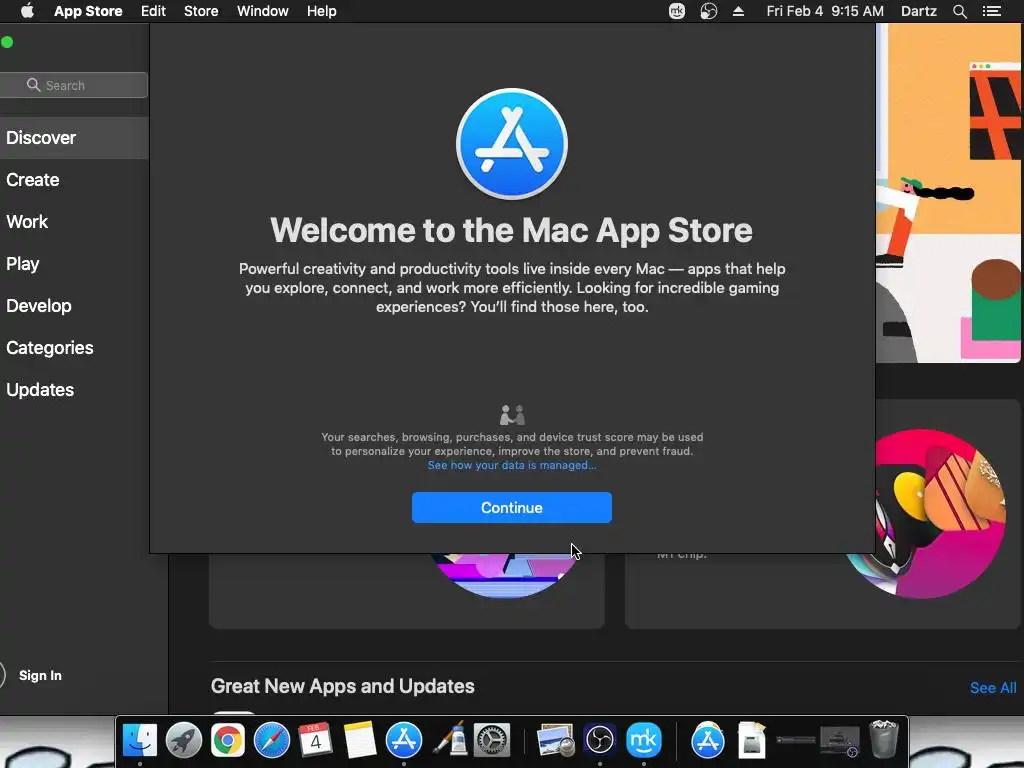Select Discover in the sidebar
This screenshot has width=1024, height=768.
click(x=74, y=138)
